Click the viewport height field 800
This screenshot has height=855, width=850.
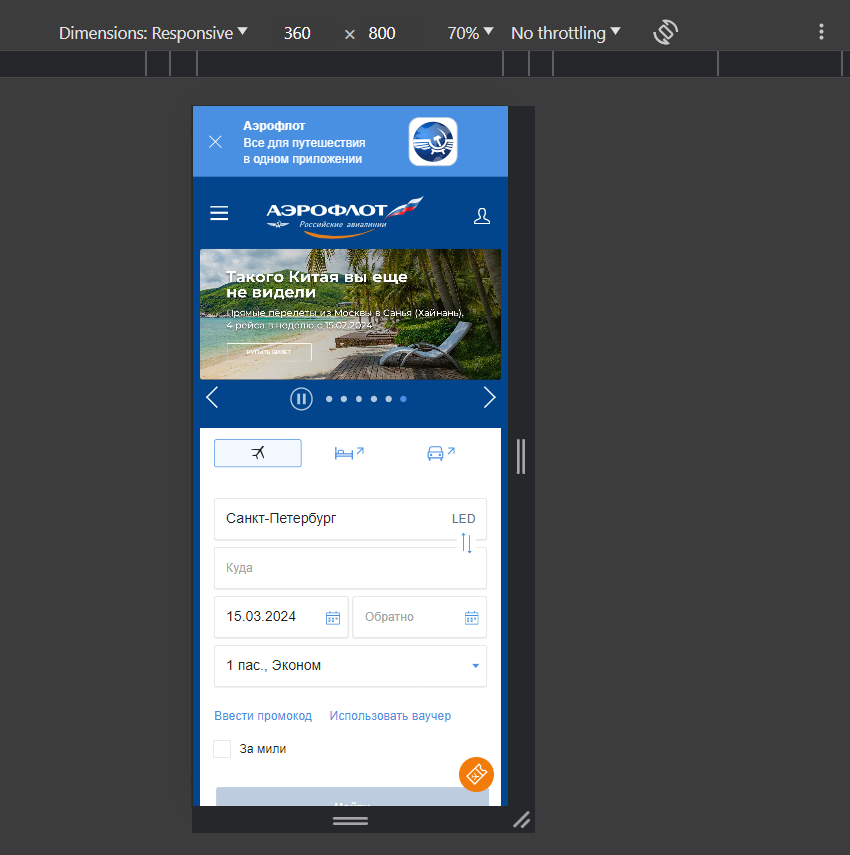(382, 33)
